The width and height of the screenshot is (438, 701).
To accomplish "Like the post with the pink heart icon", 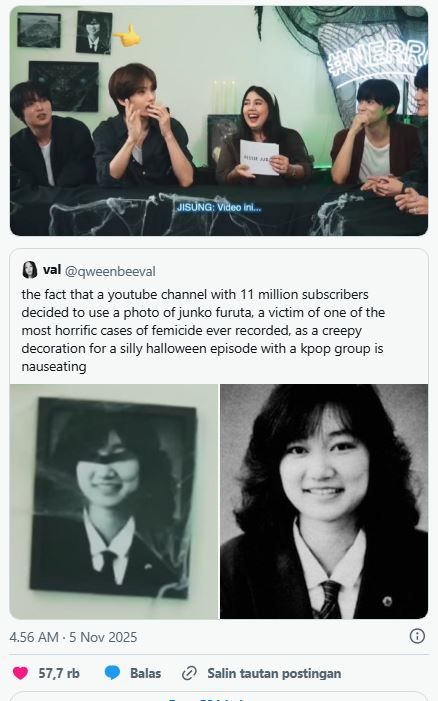I will (x=20, y=673).
